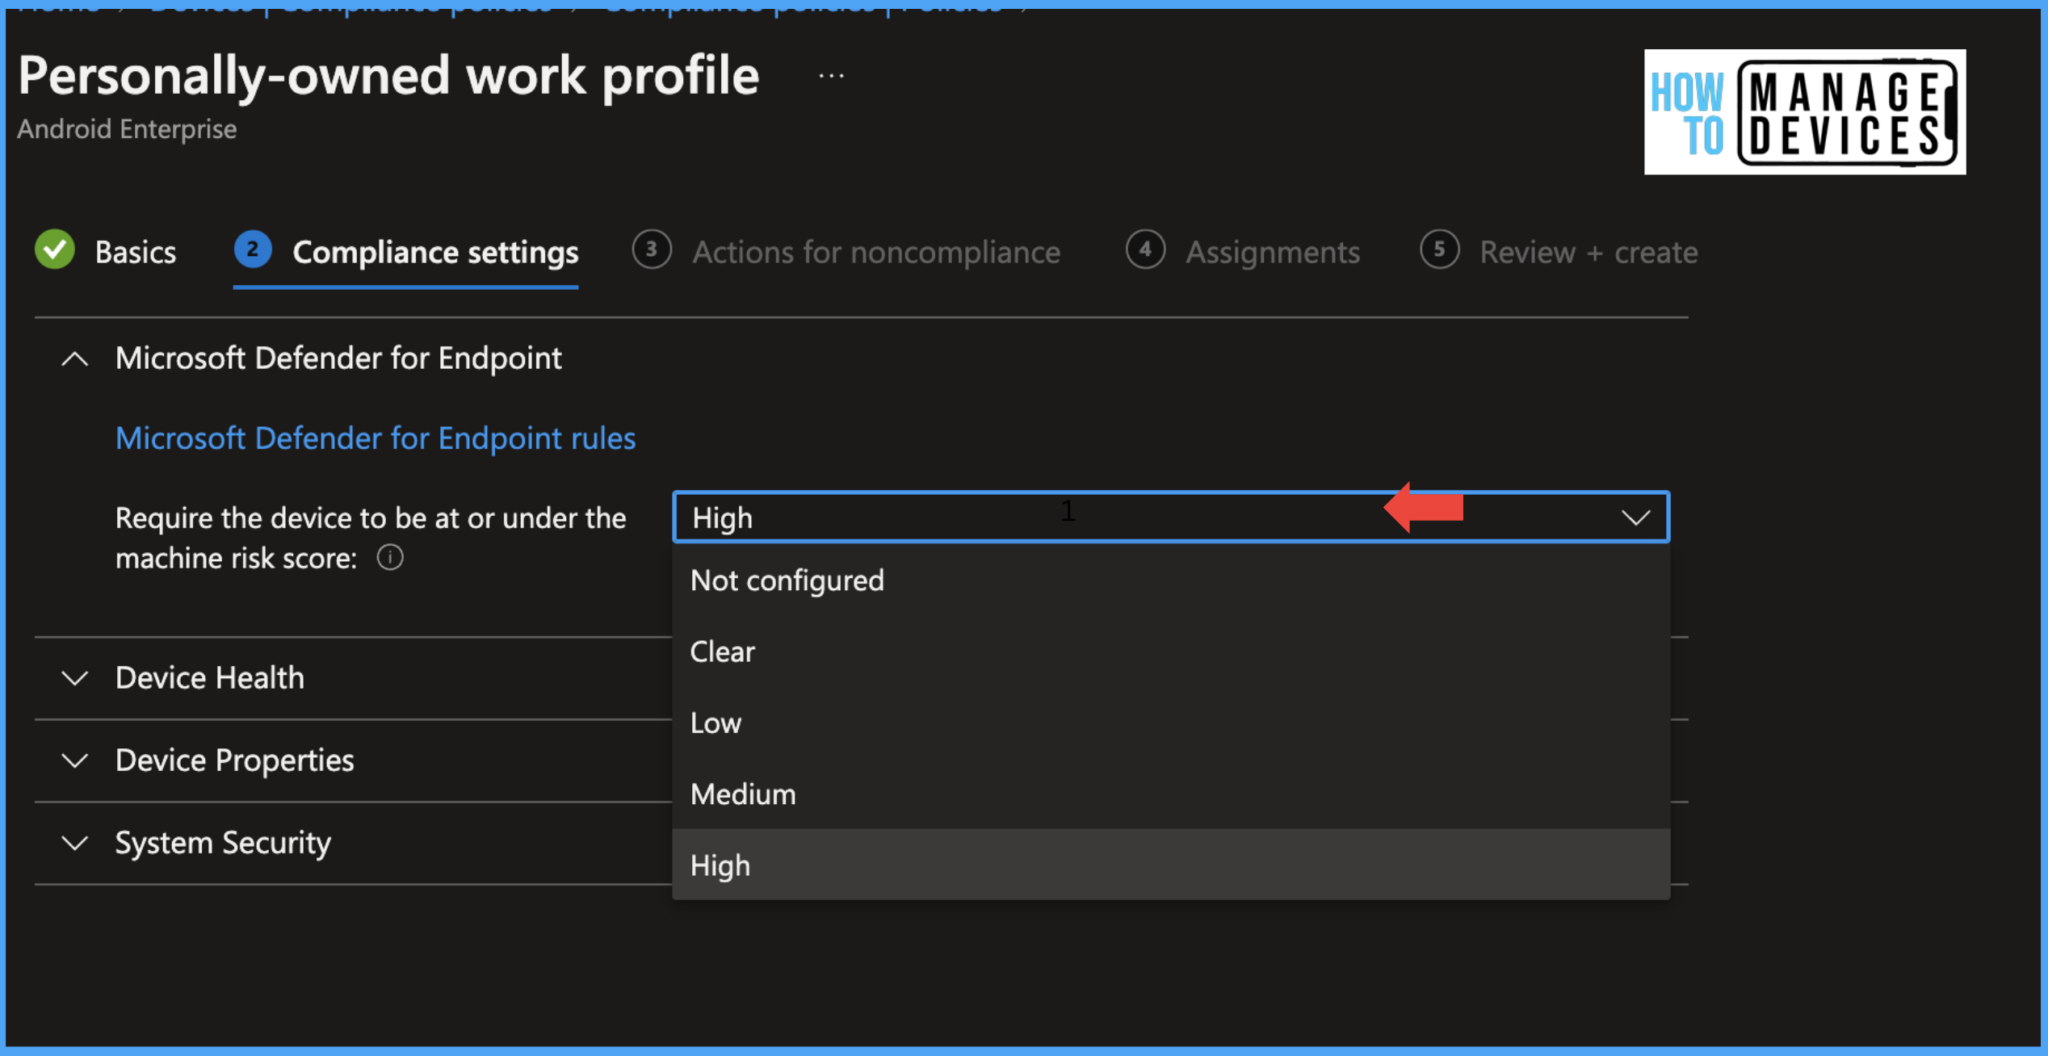
Task: Select the Compliance settings tab
Action: click(x=406, y=252)
